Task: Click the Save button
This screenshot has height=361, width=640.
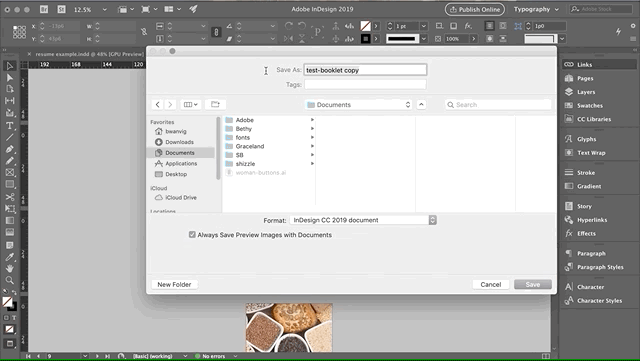Action: [533, 285]
